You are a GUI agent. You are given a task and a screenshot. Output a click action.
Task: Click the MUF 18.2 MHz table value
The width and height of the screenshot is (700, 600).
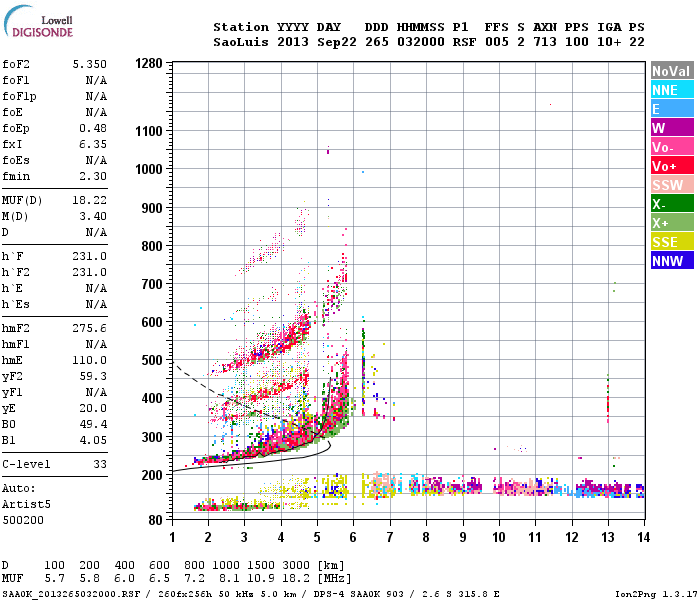click(x=296, y=579)
